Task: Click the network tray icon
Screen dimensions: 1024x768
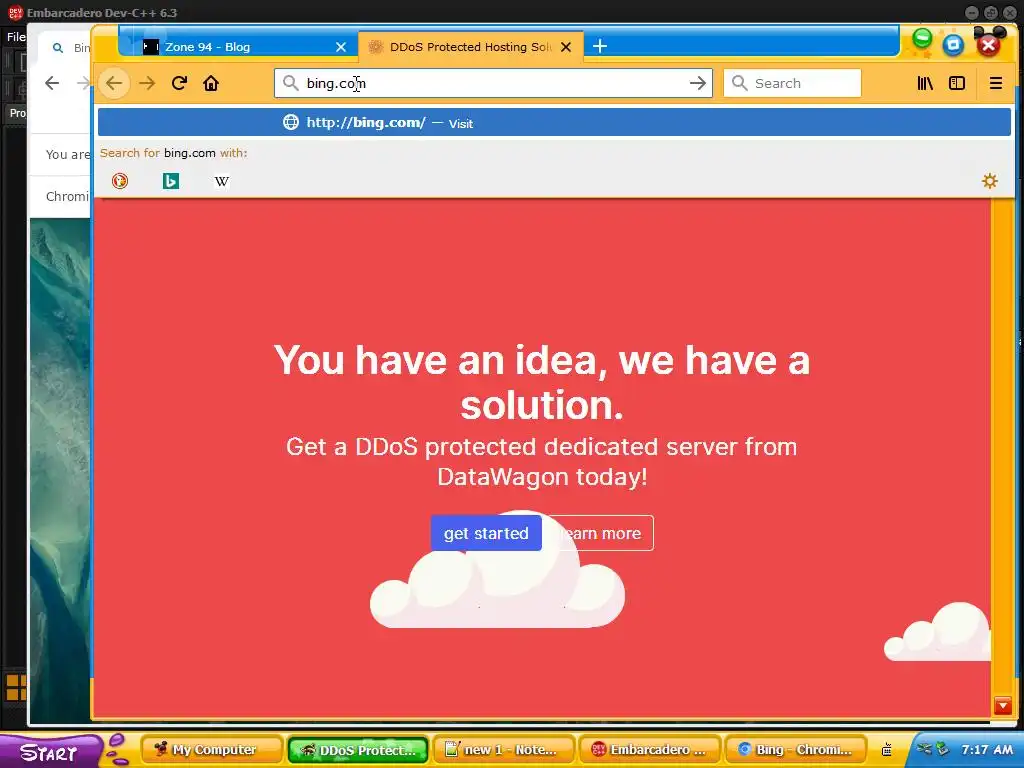Action: (942, 749)
